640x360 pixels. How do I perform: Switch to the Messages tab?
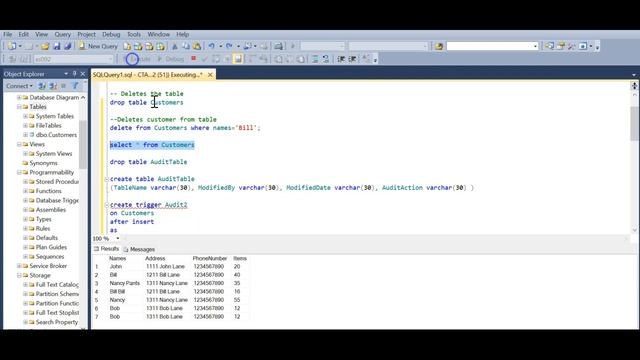[139, 249]
